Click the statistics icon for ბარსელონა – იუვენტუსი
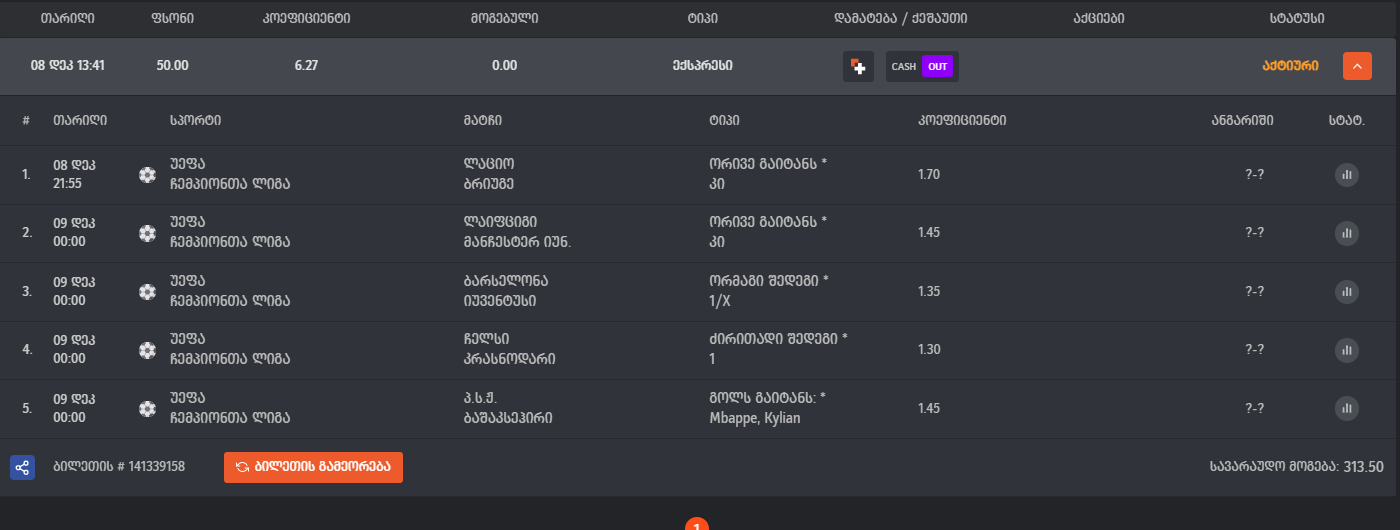The height and width of the screenshot is (530, 1400). [1347, 292]
